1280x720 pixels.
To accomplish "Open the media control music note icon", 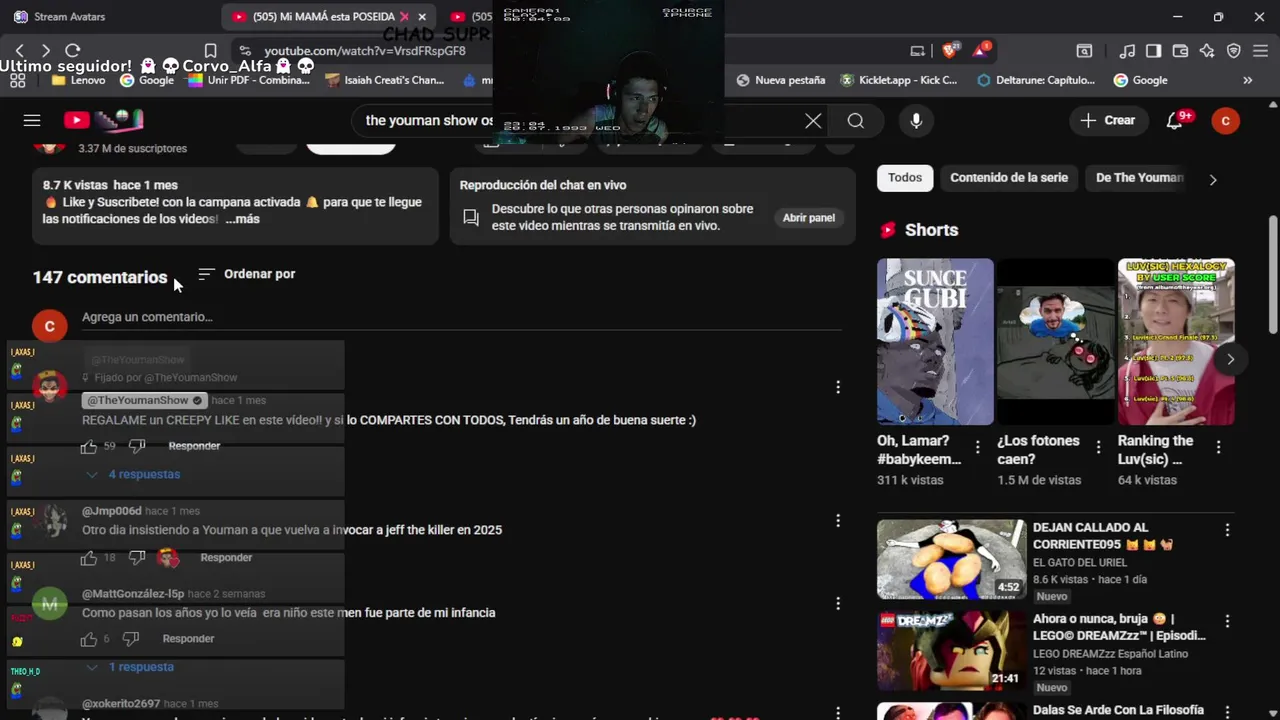I will point(1127,51).
